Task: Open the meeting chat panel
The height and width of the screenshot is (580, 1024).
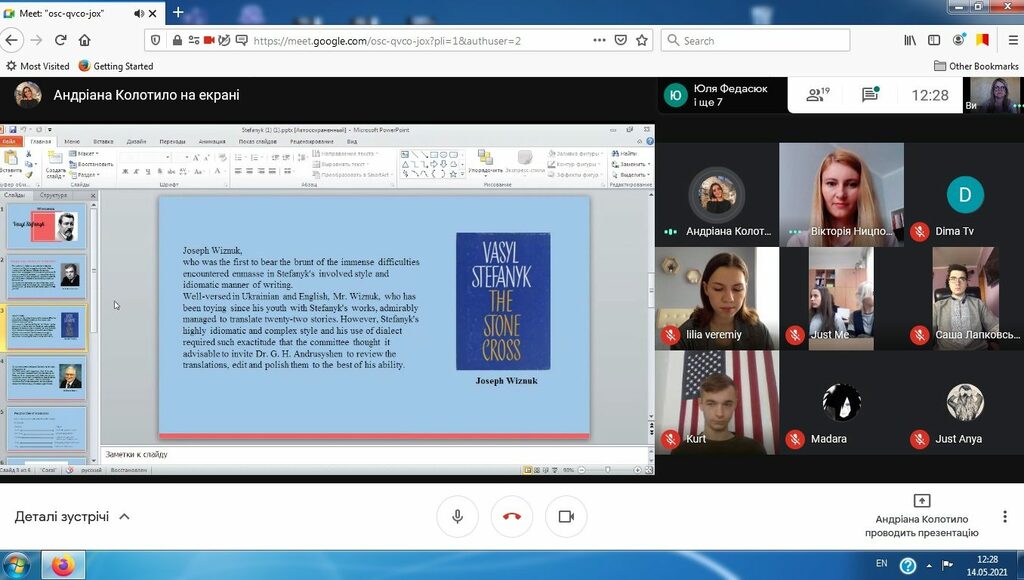Action: 870,95
